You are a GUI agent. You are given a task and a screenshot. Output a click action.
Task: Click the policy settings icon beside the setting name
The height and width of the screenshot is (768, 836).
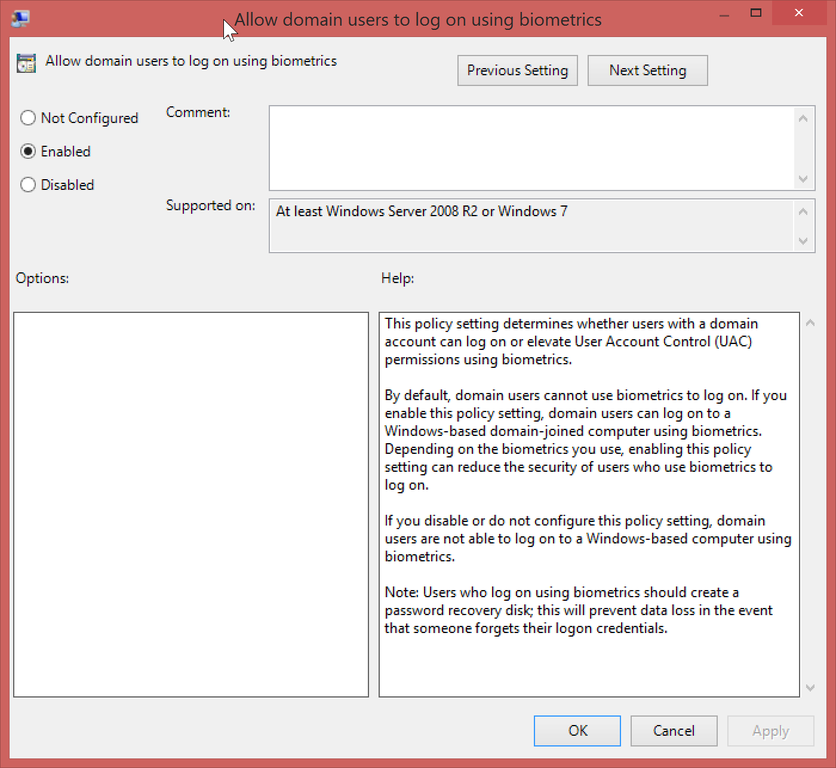pos(26,62)
